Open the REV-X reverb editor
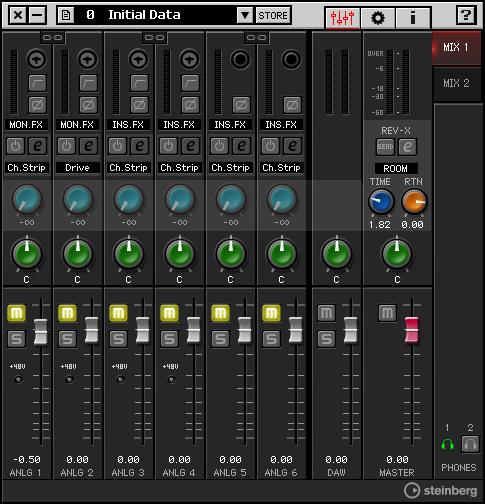 [x=407, y=147]
